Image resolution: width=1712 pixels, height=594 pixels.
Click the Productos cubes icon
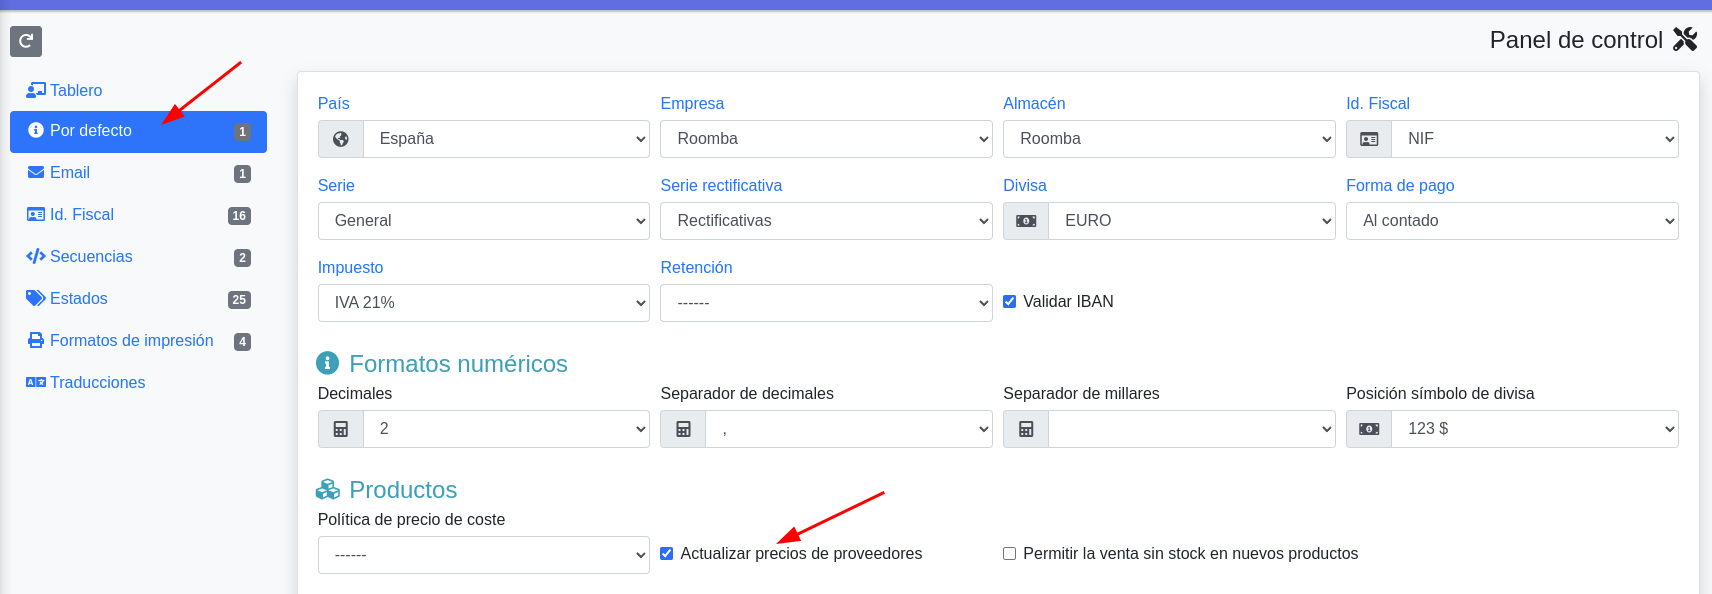click(328, 489)
